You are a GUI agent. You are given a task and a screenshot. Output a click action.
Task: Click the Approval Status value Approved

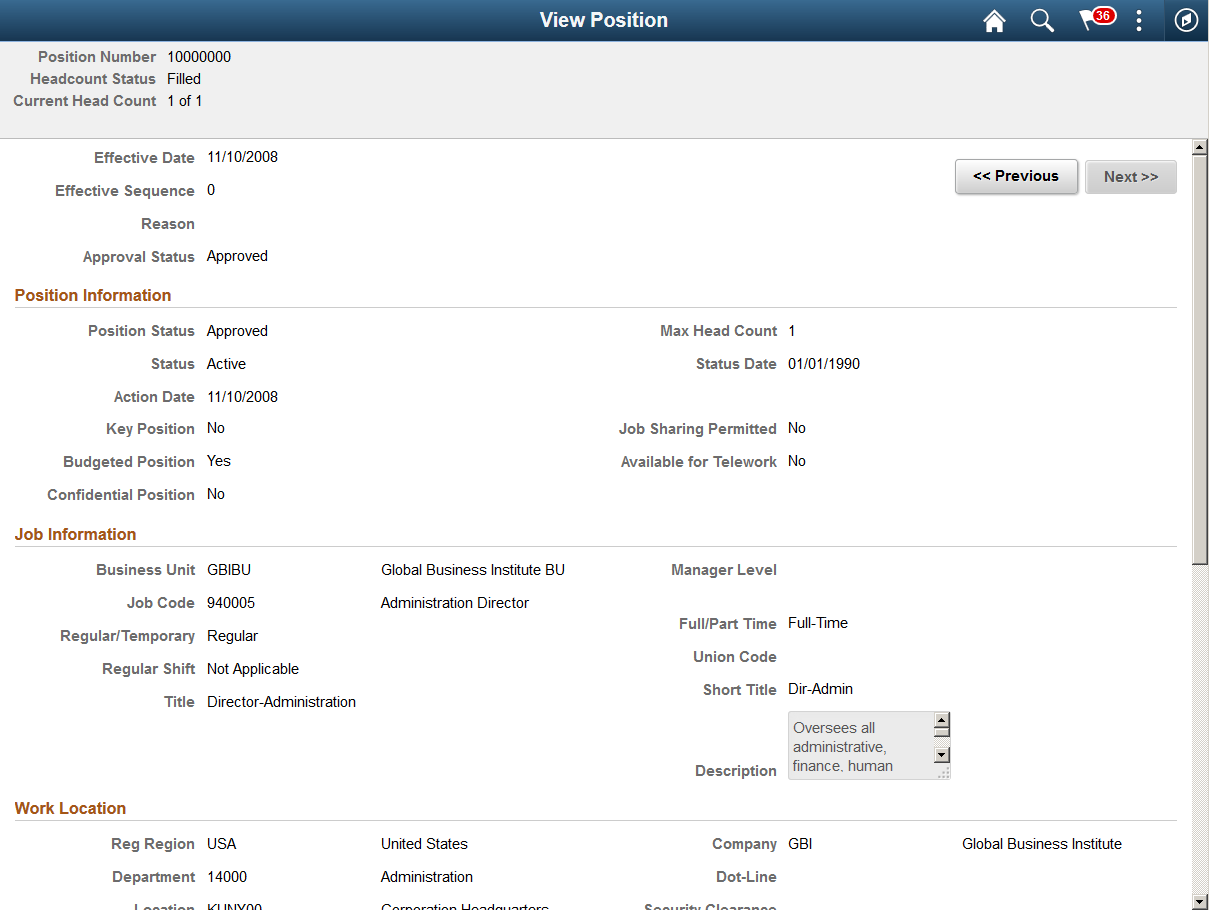(x=237, y=256)
